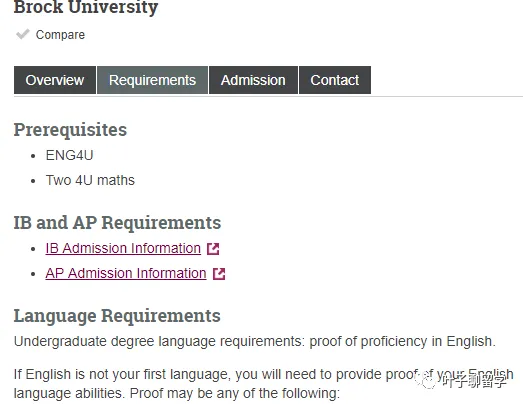Select the Two 4U maths item
This screenshot has width=523, height=404.
pyautogui.click(x=90, y=180)
